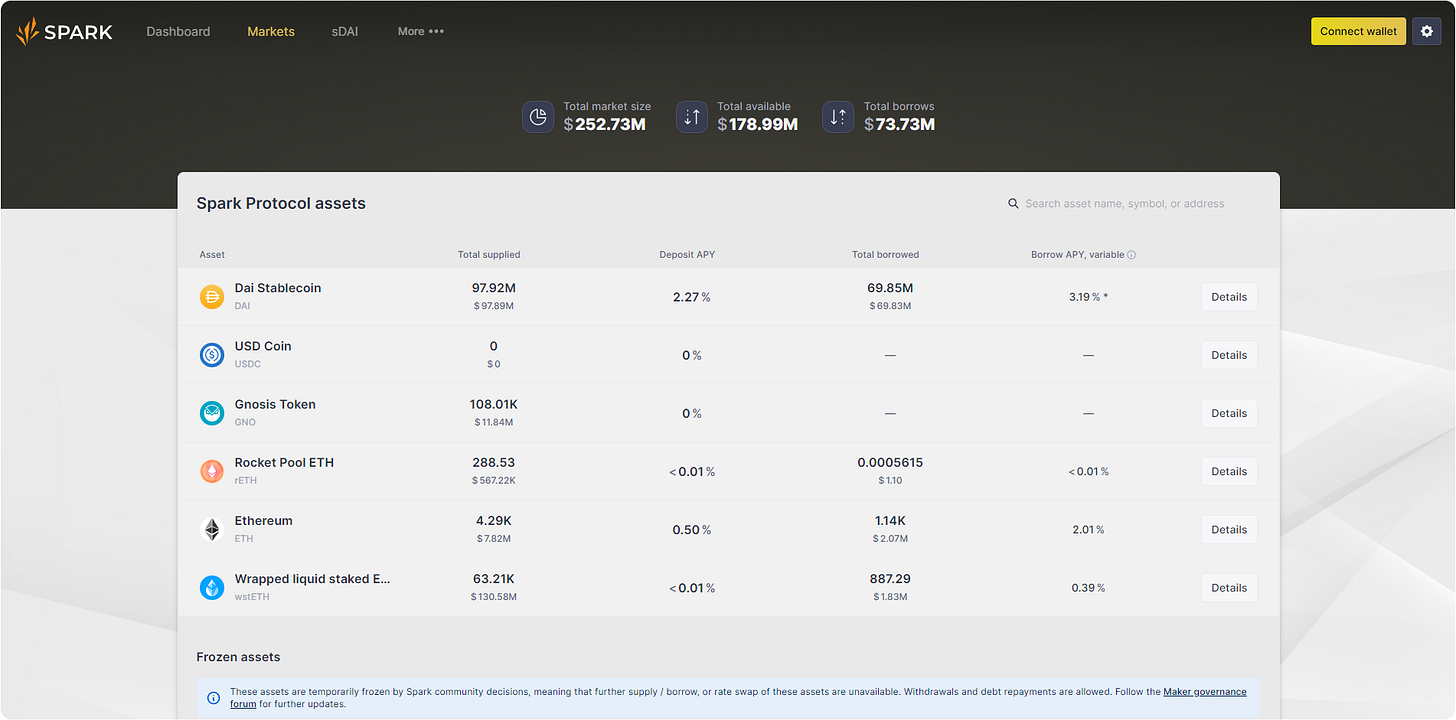Click the Borrow APY info icon
Viewport: 1456px width, 720px height.
click(x=1132, y=255)
